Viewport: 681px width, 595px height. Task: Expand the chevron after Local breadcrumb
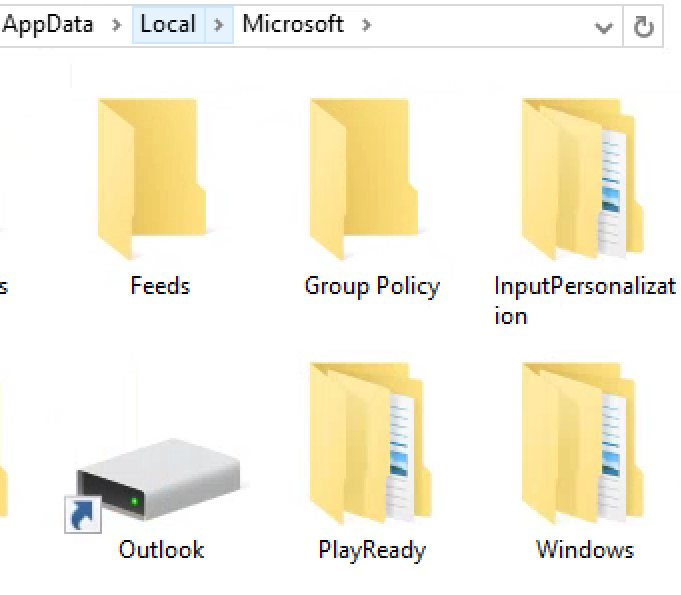click(x=219, y=25)
